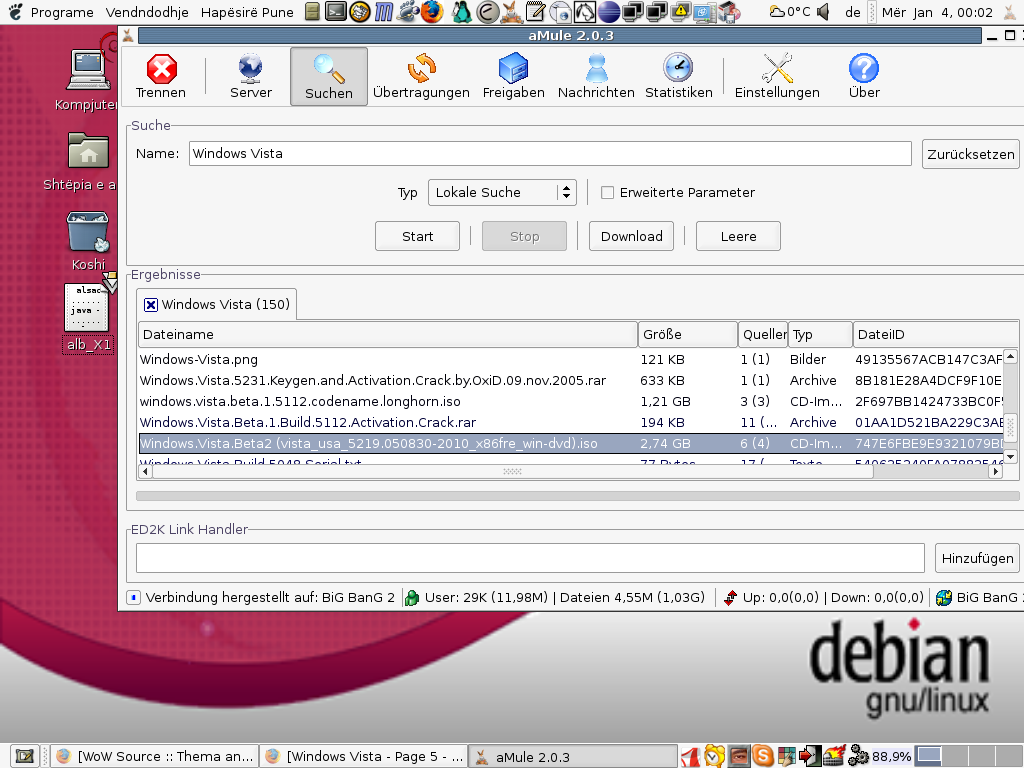Click the Leere clear button

[739, 236]
